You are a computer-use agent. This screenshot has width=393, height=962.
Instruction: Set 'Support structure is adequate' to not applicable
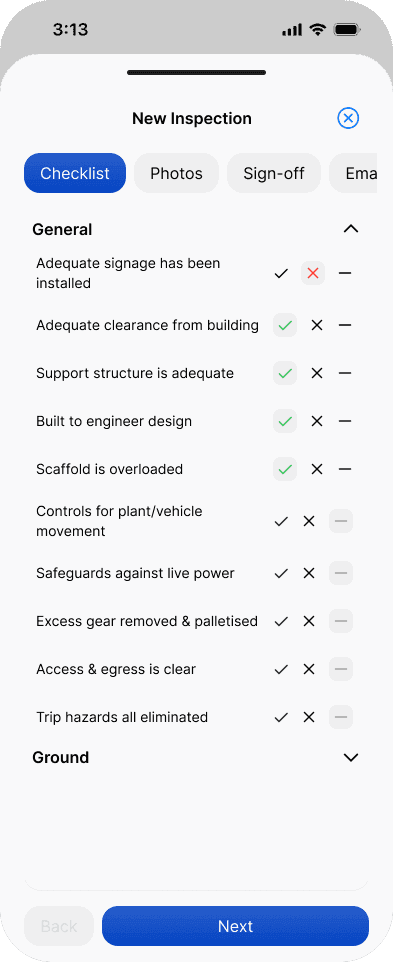[345, 373]
